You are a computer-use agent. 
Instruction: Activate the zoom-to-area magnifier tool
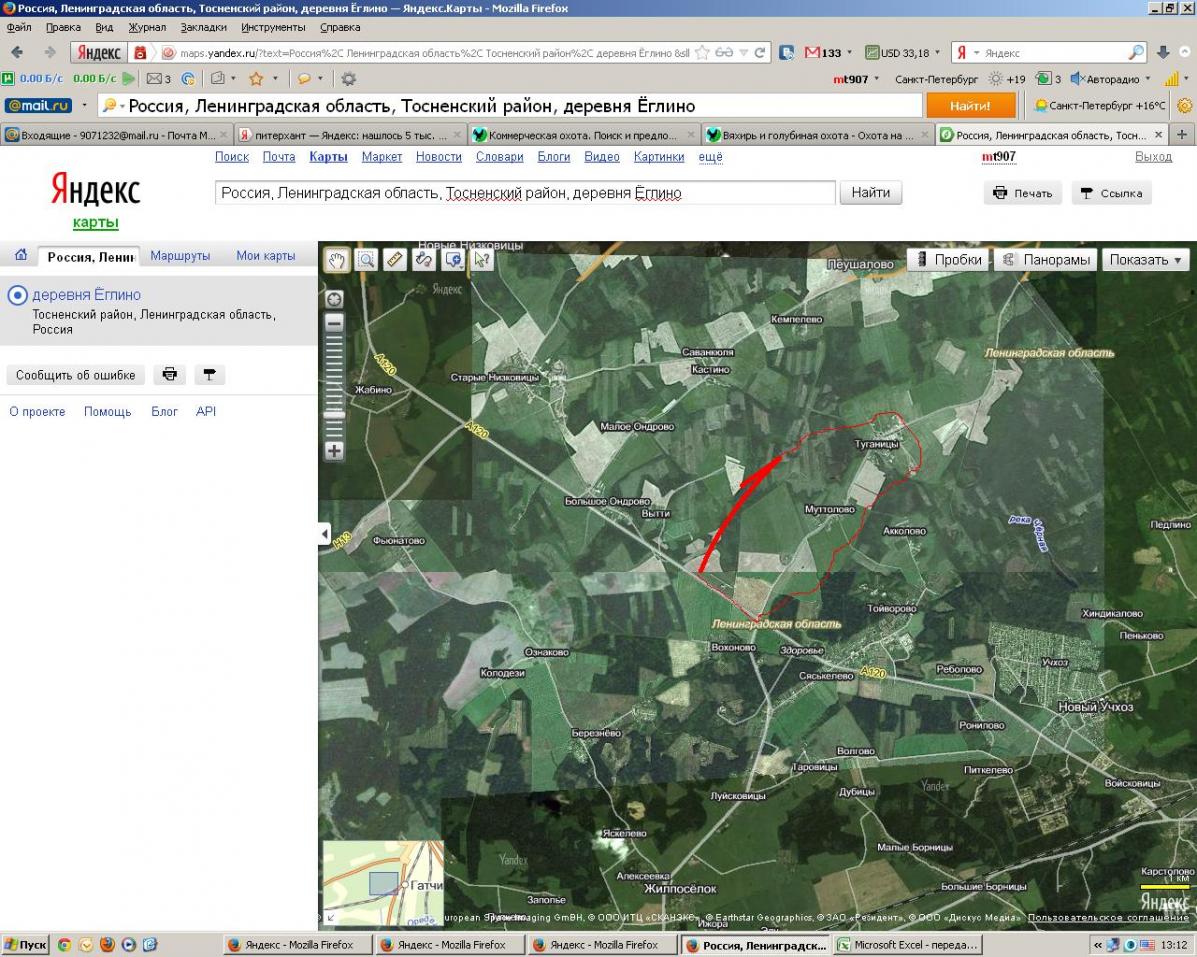coord(367,260)
